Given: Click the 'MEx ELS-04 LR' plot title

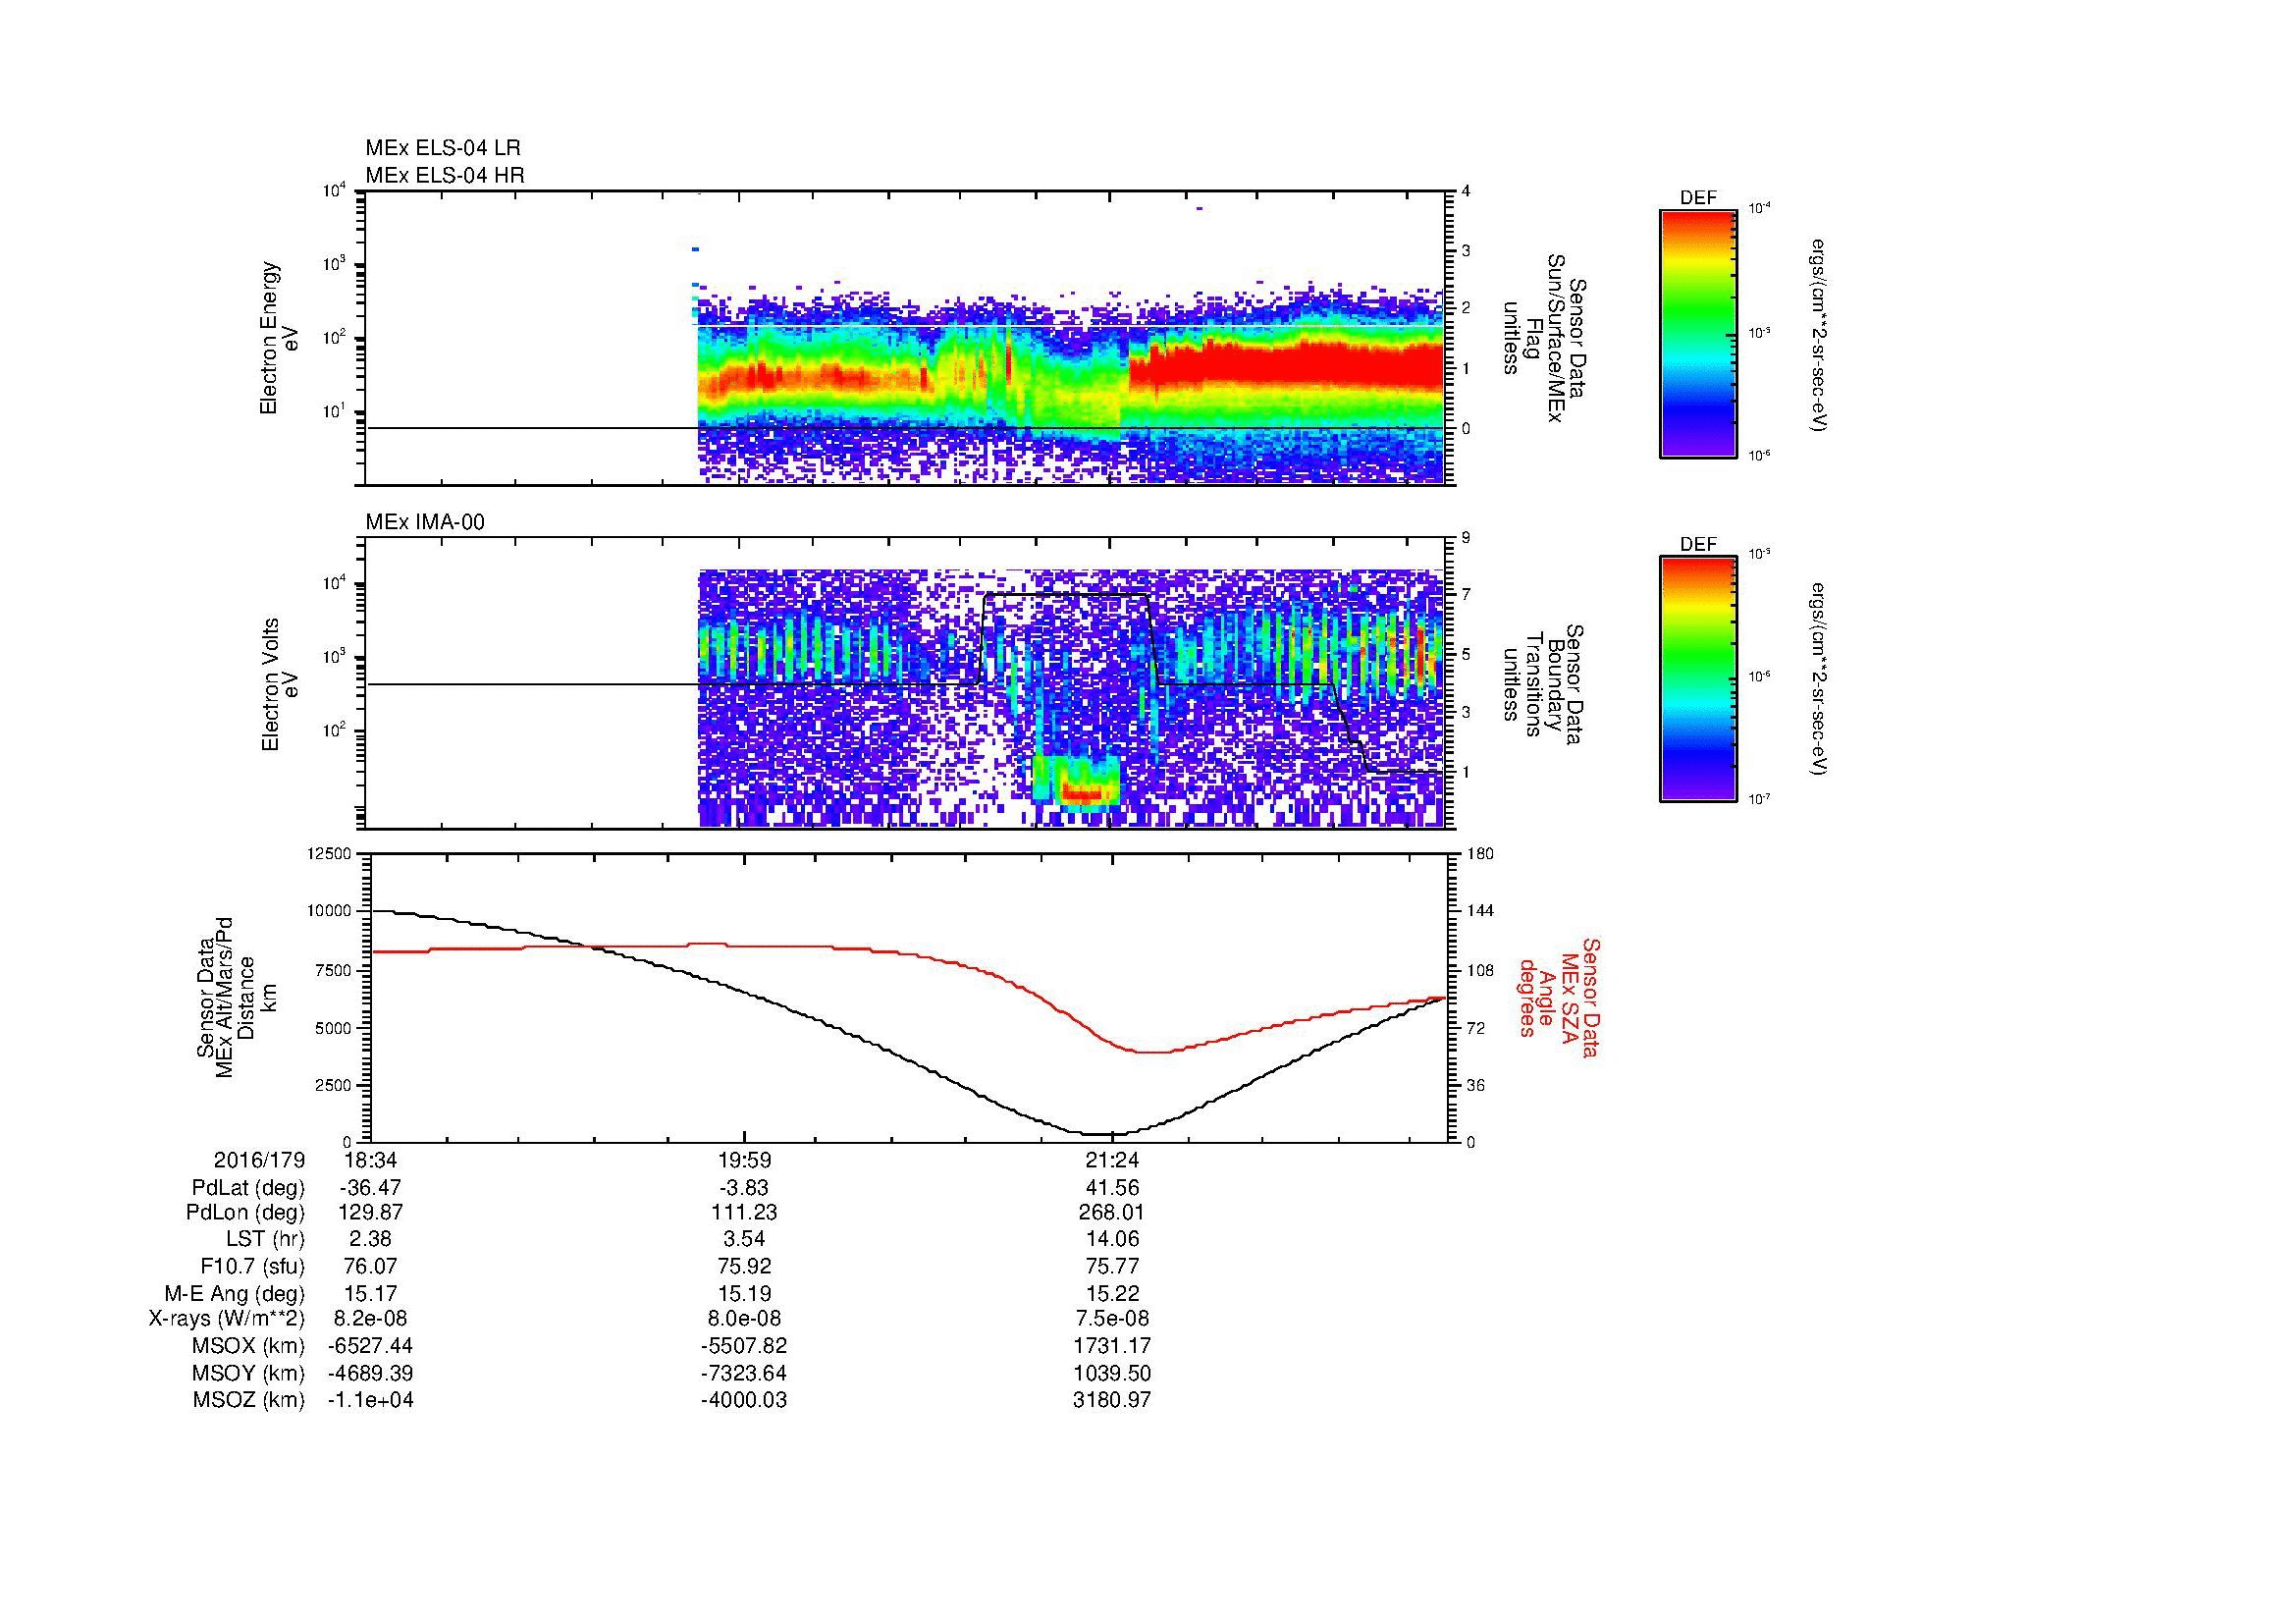Looking at the screenshot, I should pyautogui.click(x=443, y=148).
